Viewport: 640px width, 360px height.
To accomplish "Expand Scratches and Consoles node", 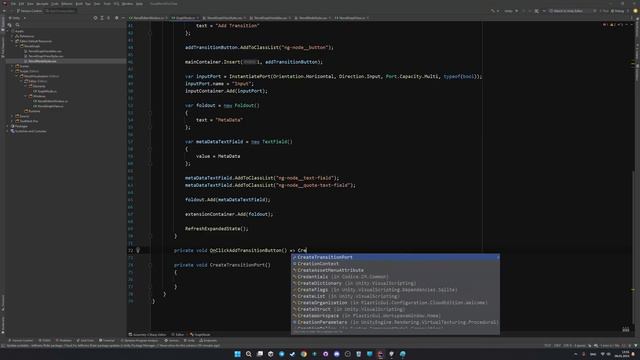I will (8, 131).
